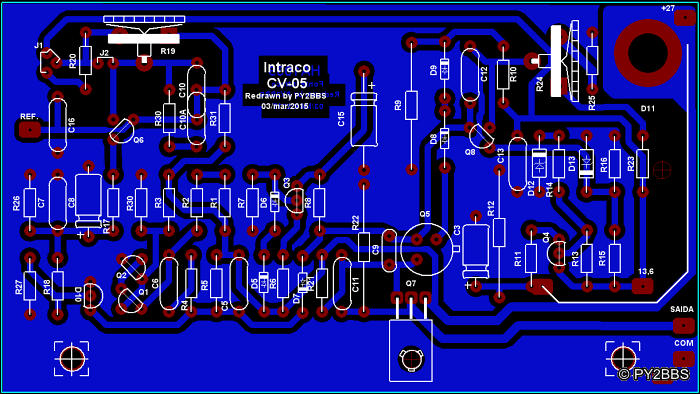700x394 pixels.
Task: Click the bottom-left mounting hole crosshair
Action: click(x=72, y=359)
